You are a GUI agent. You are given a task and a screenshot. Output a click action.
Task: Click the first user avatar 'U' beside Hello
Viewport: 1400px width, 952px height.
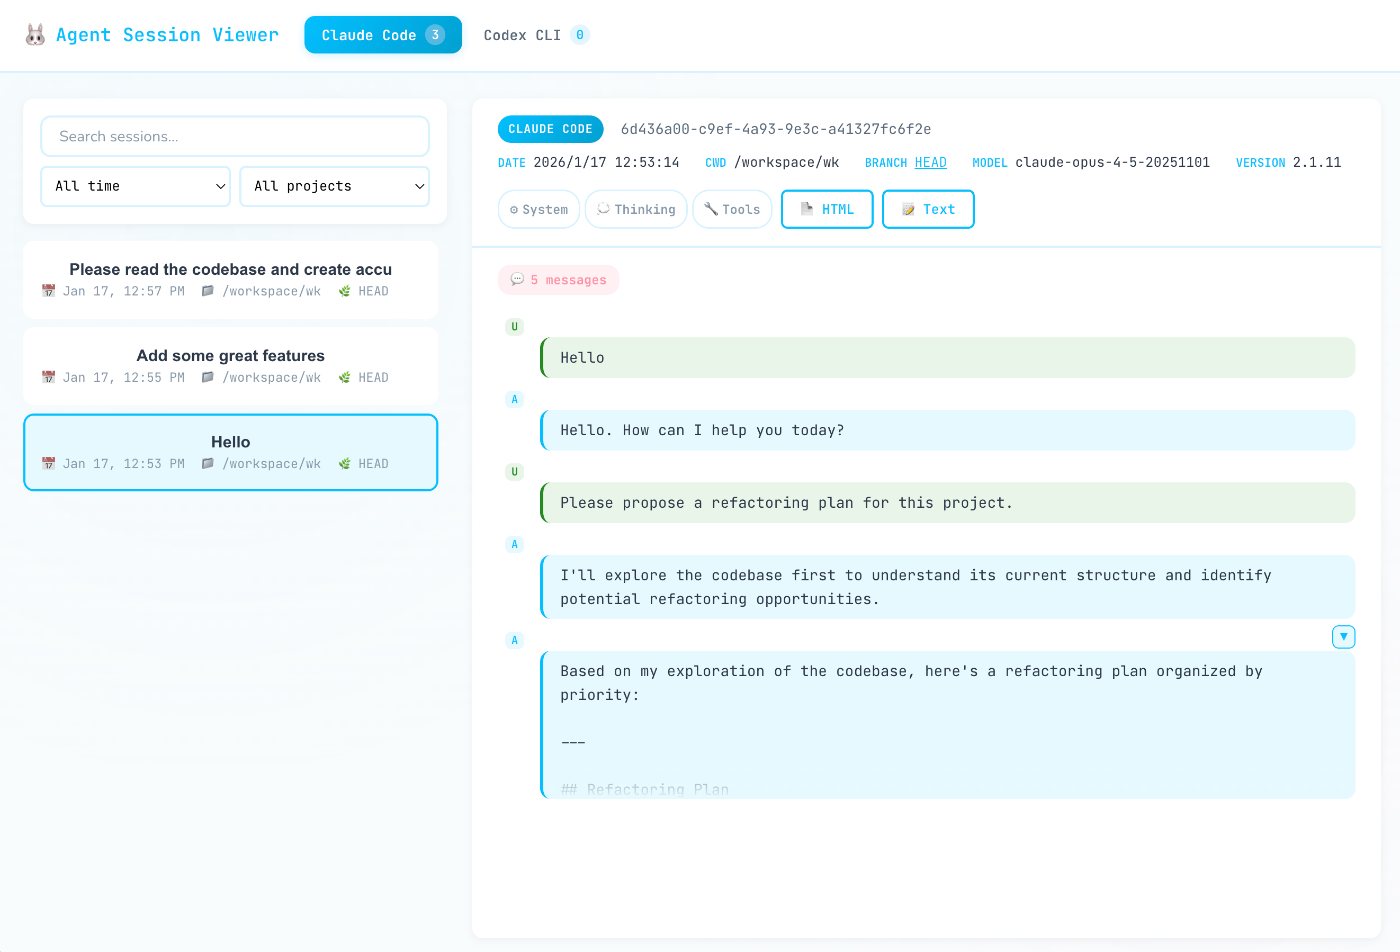[515, 327]
